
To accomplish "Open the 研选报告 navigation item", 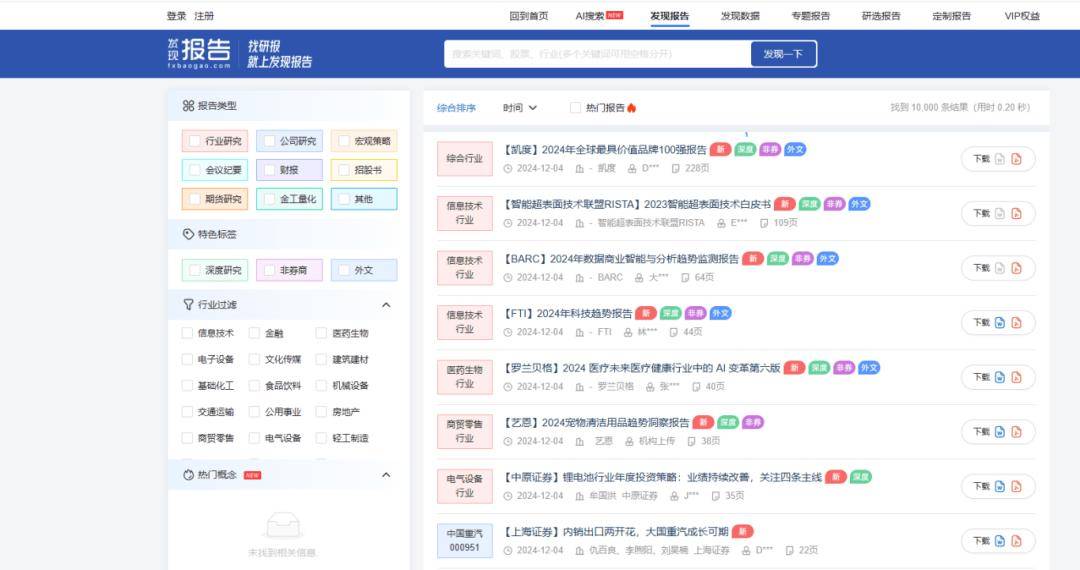I will click(881, 16).
